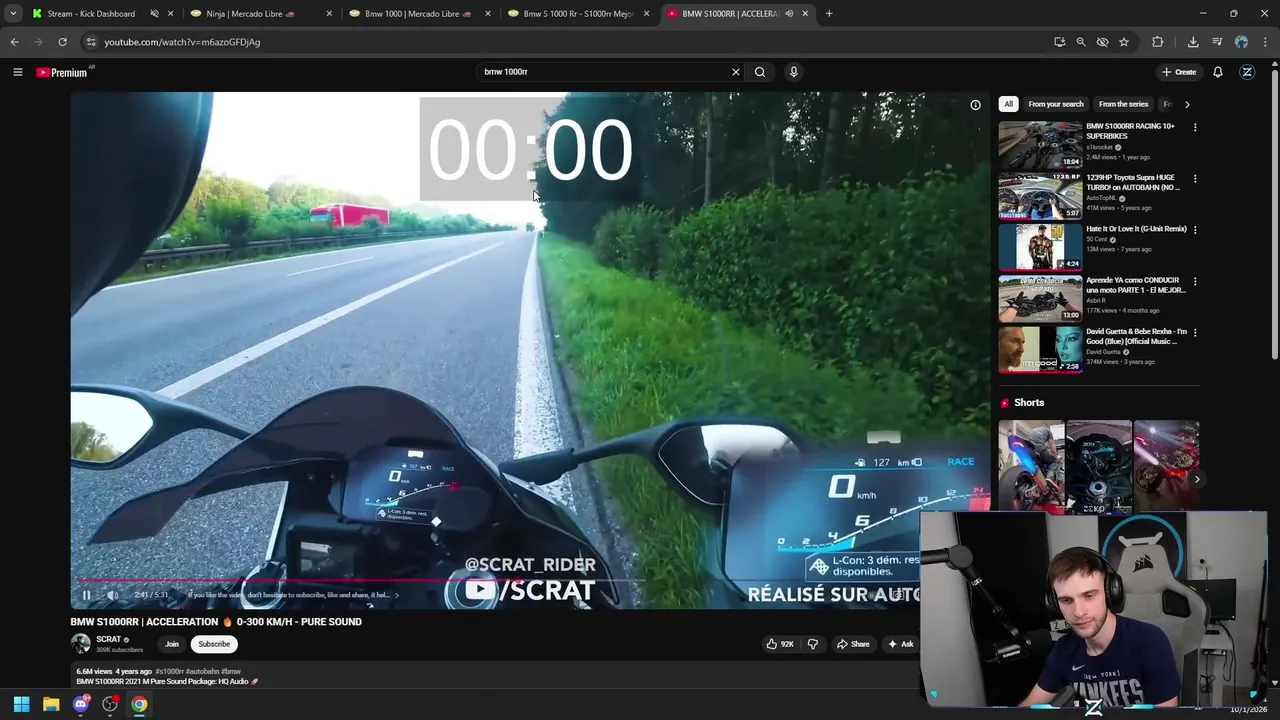Bookmark this page with star icon

pos(1124,42)
